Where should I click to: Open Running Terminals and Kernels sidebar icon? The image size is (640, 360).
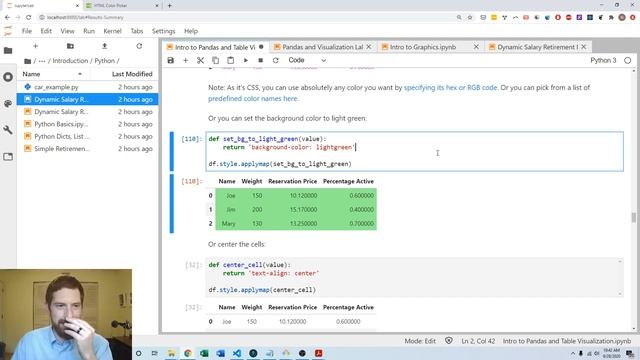8,77
